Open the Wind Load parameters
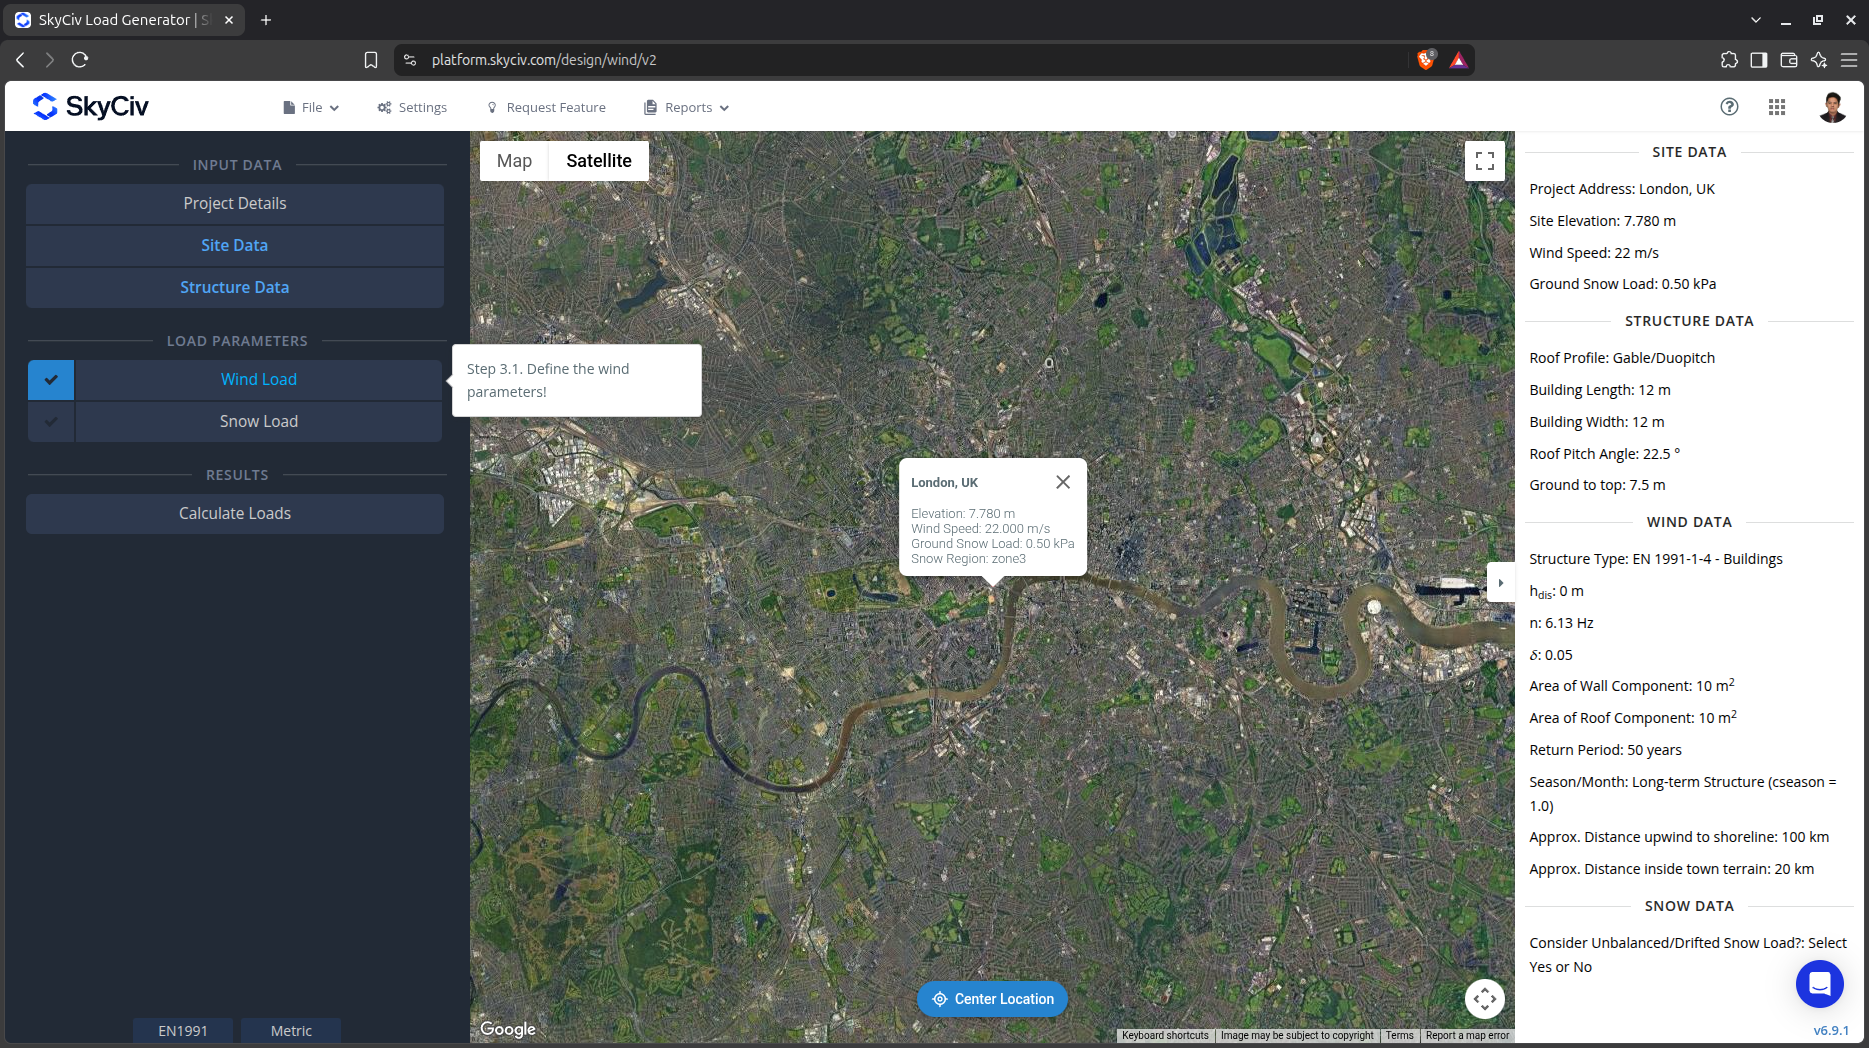This screenshot has width=1869, height=1048. (x=259, y=380)
